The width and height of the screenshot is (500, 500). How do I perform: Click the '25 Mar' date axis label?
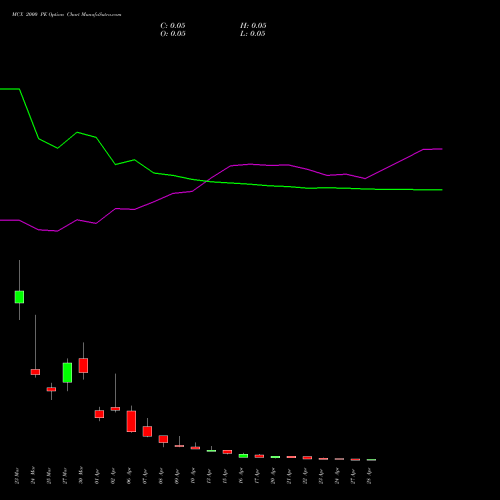49,476
